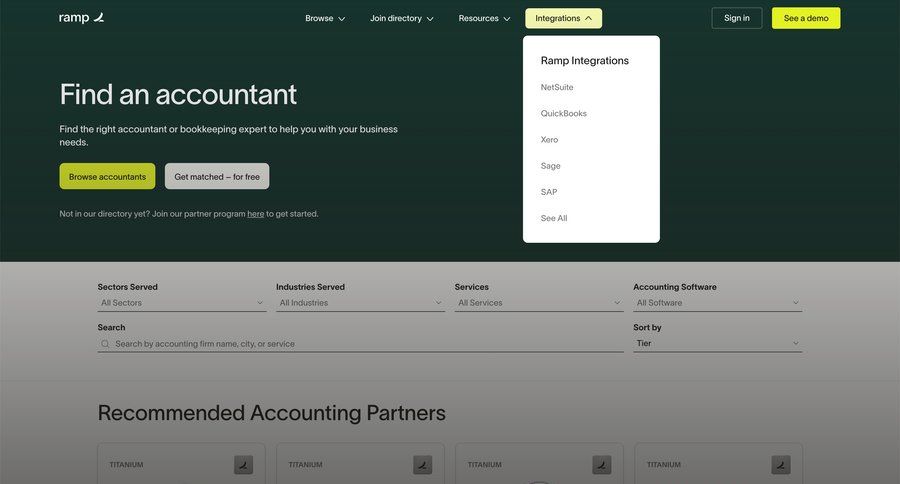Collapse the Integrations menu

point(563,18)
